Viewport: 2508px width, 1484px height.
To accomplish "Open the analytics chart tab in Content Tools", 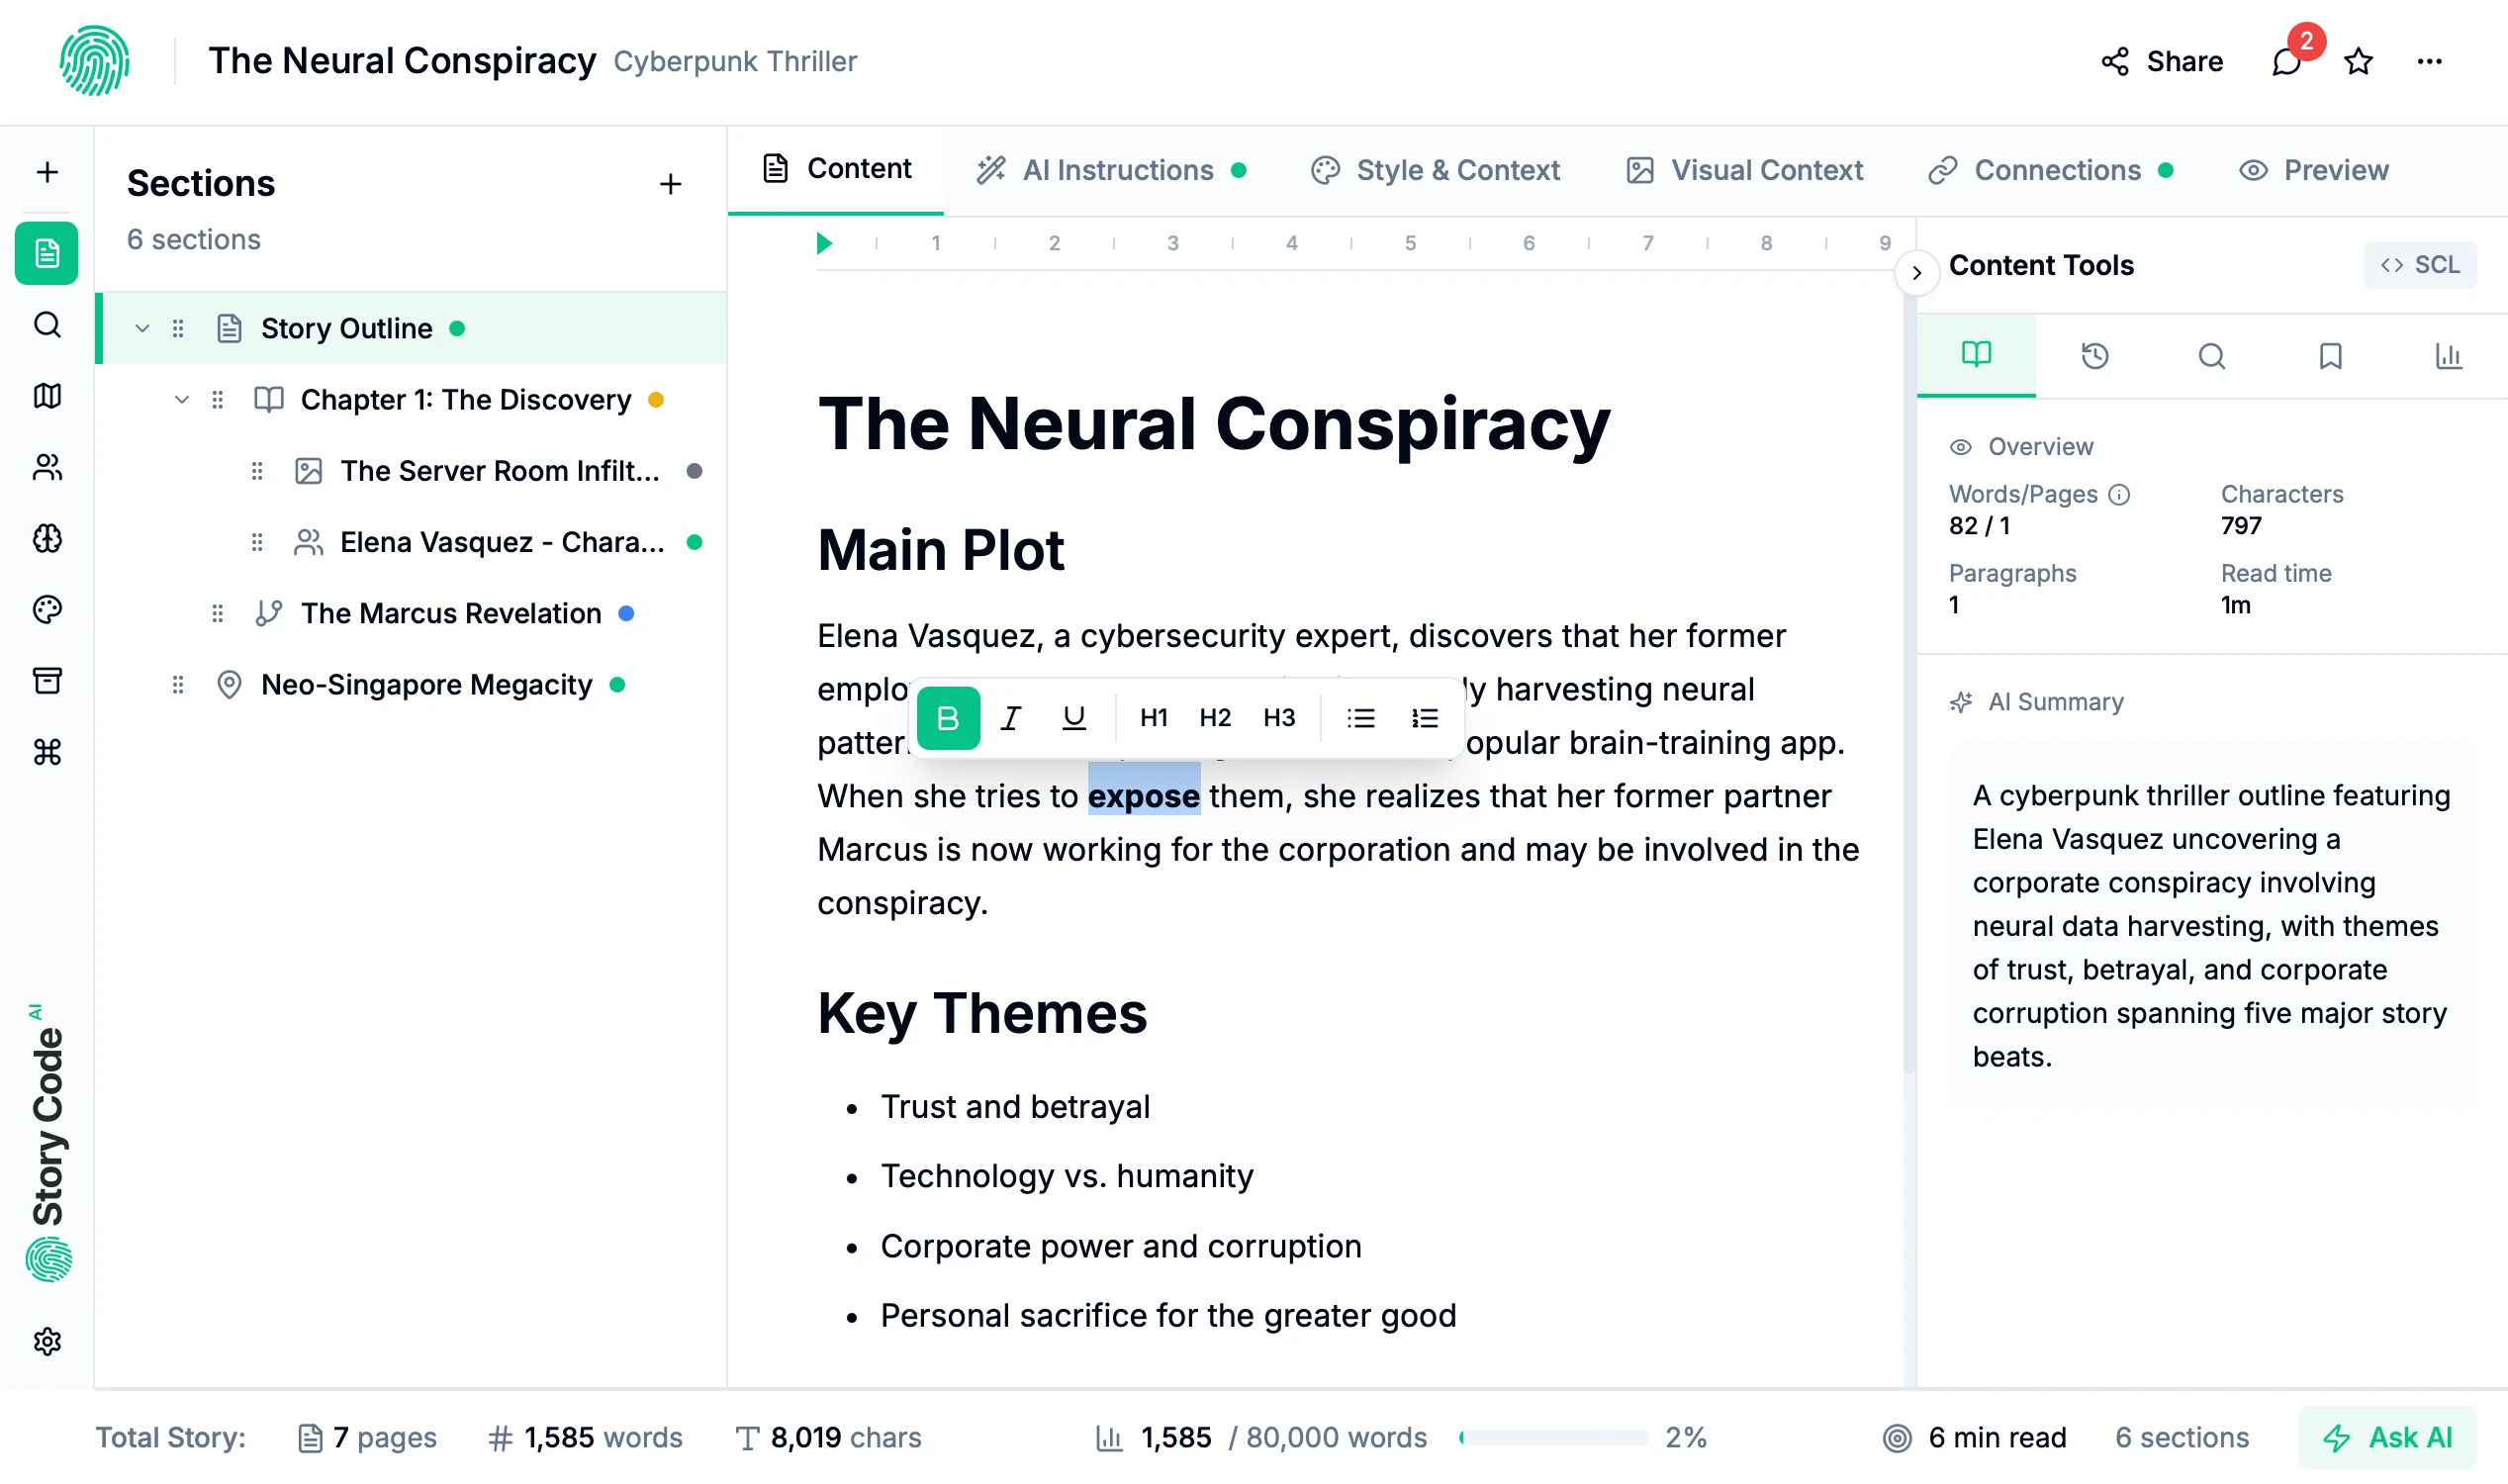I will [x=2448, y=356].
